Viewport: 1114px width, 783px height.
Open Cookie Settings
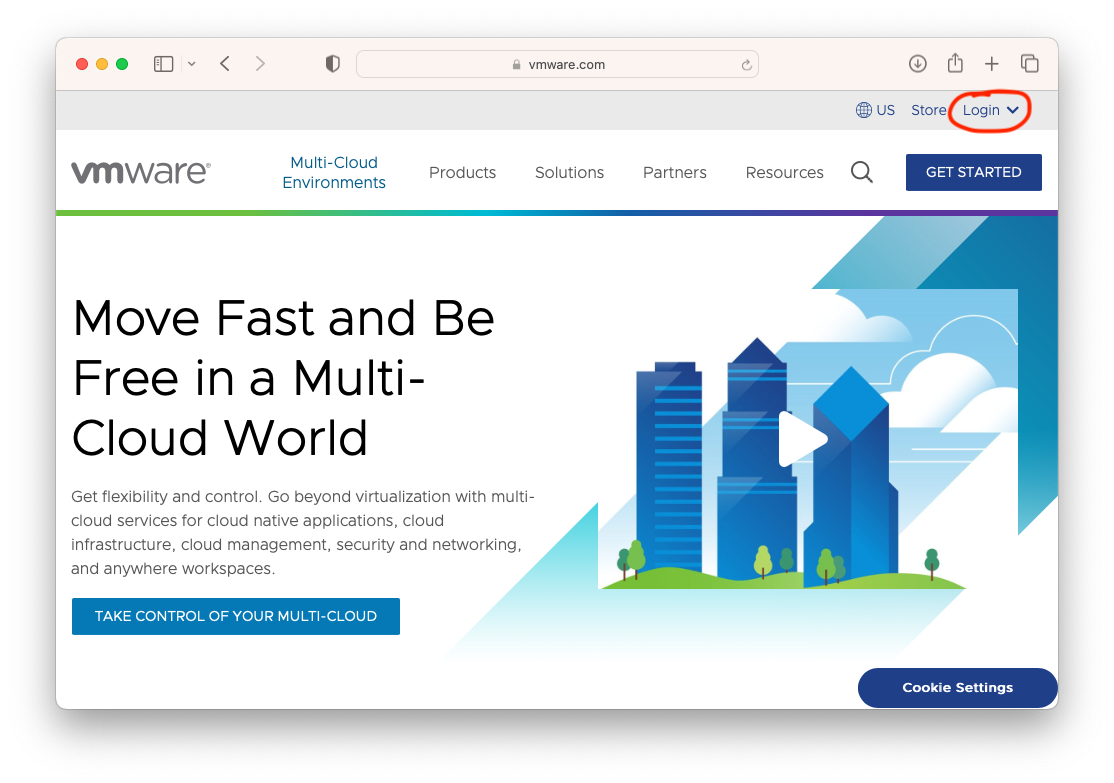[956, 687]
